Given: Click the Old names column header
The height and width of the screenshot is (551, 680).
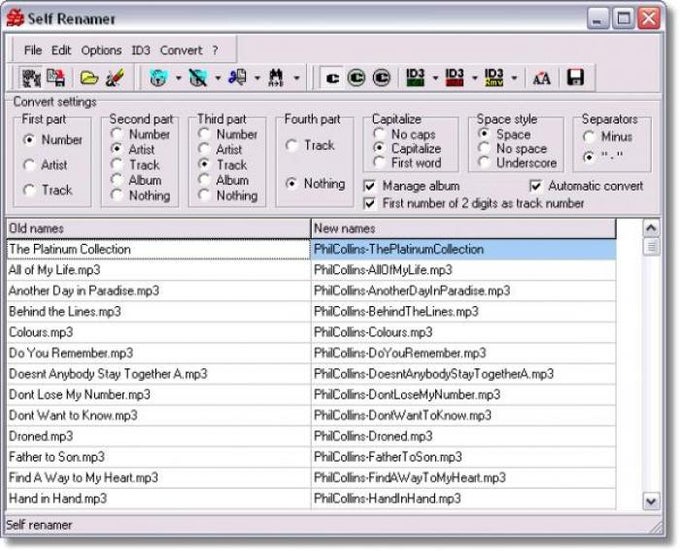Looking at the screenshot, I should click(159, 228).
